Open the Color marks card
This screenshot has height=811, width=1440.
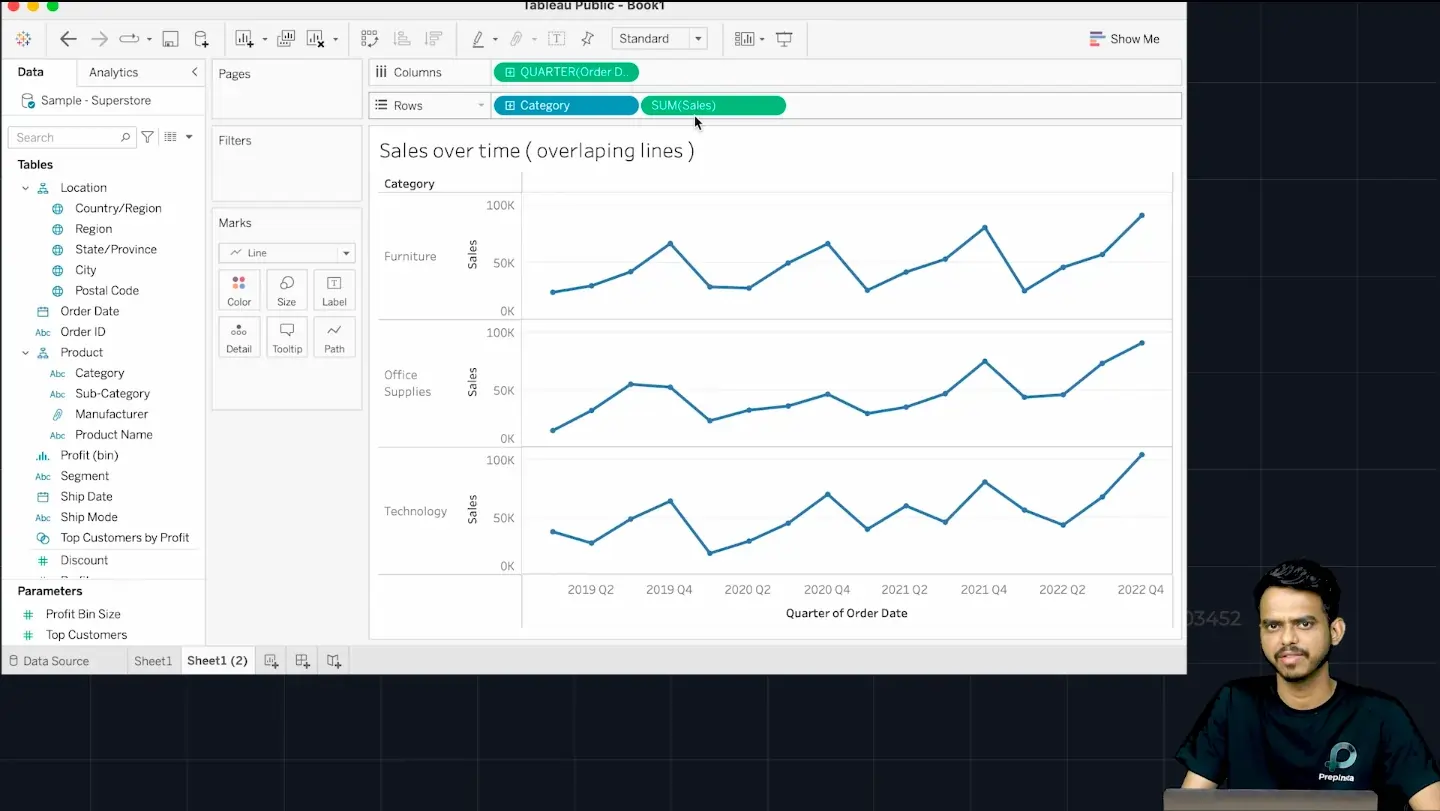(x=239, y=289)
